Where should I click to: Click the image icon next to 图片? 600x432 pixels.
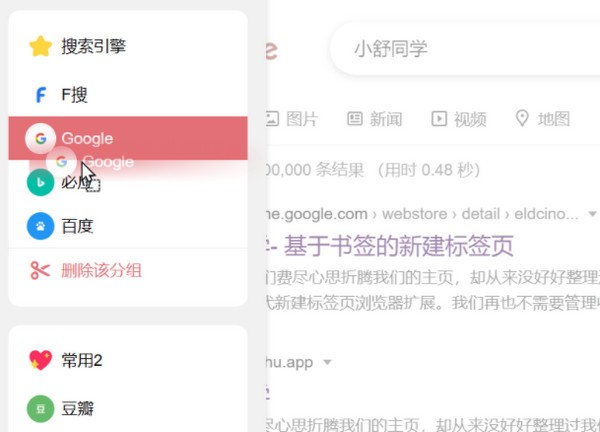coord(272,119)
